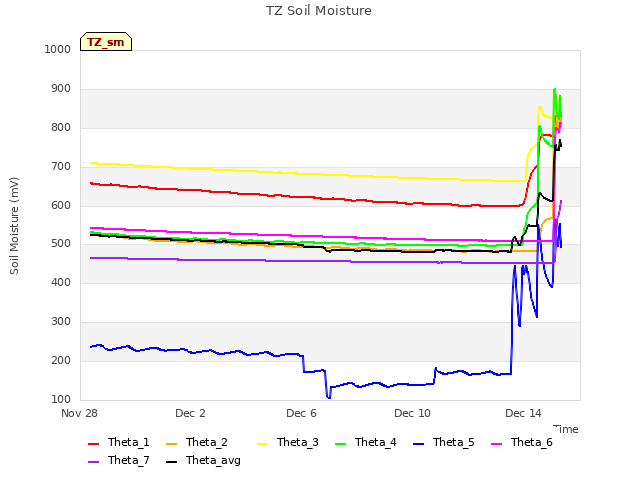The height and width of the screenshot is (480, 640).
Task: Toggle the Theta_7 legend entry
Action: click(x=119, y=460)
